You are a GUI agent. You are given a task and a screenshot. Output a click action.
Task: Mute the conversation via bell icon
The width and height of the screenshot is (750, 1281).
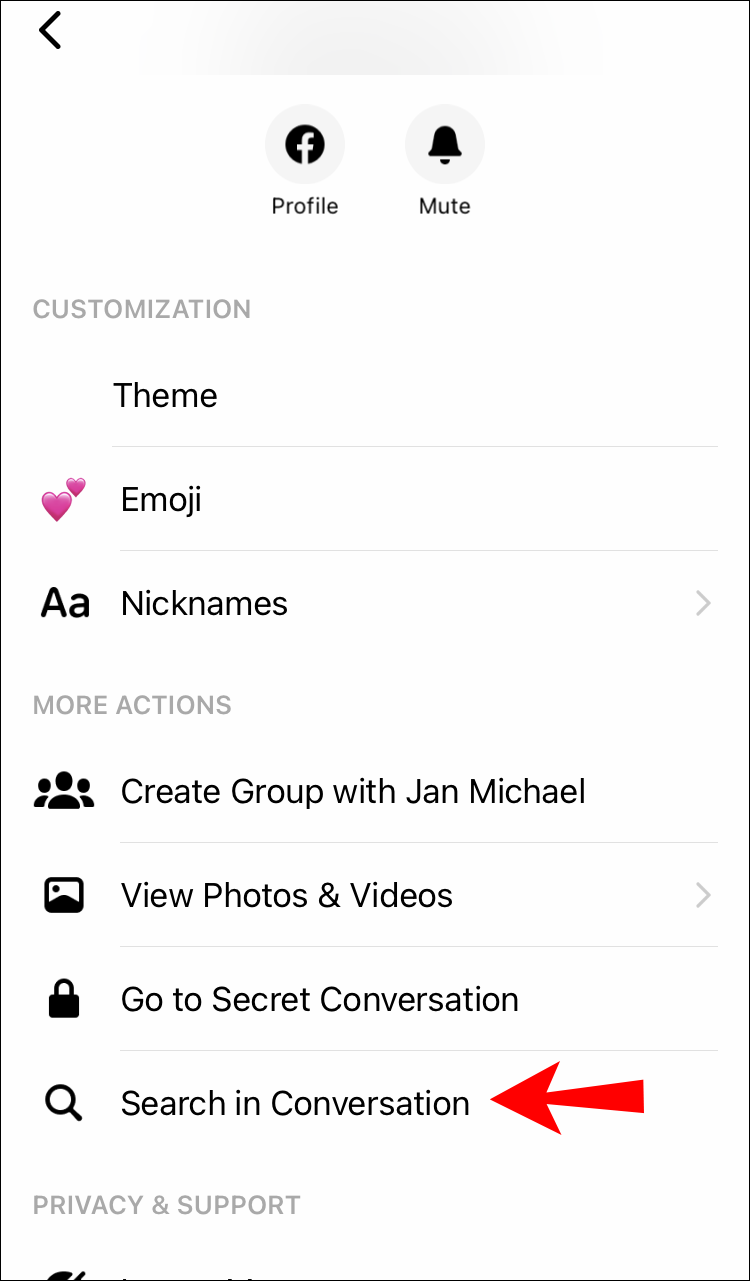(x=444, y=146)
